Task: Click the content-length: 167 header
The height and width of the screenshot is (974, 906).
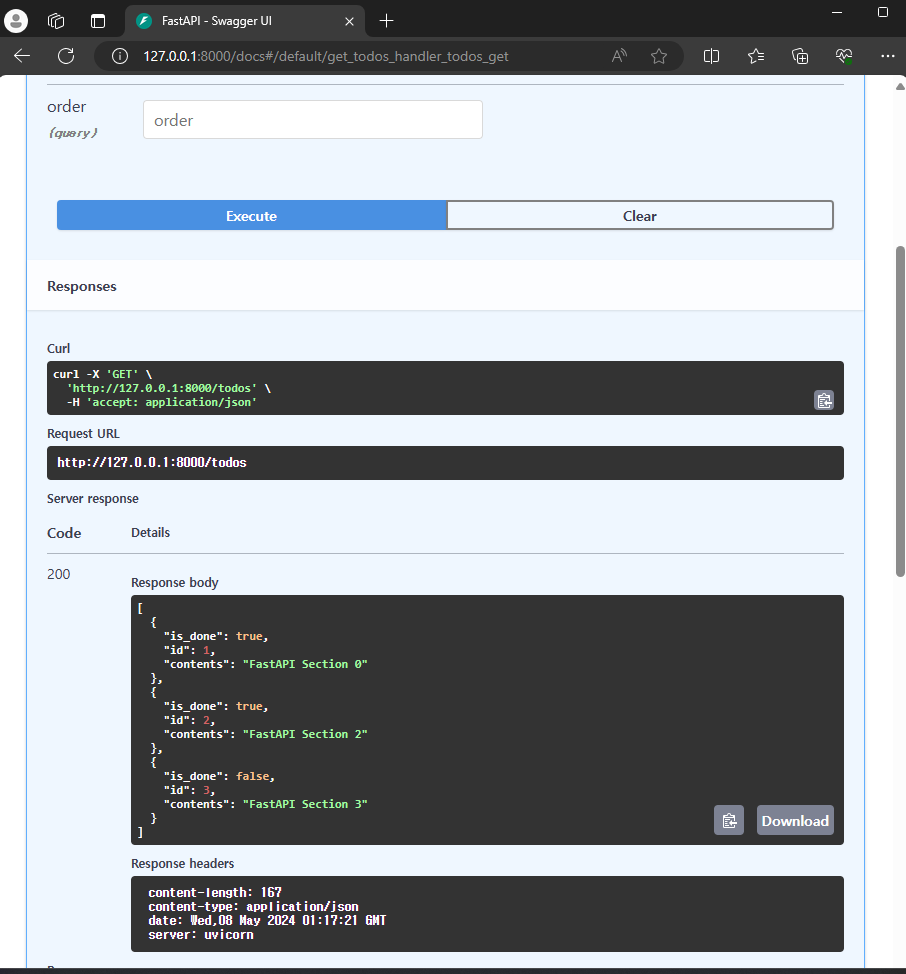Action: click(x=215, y=893)
